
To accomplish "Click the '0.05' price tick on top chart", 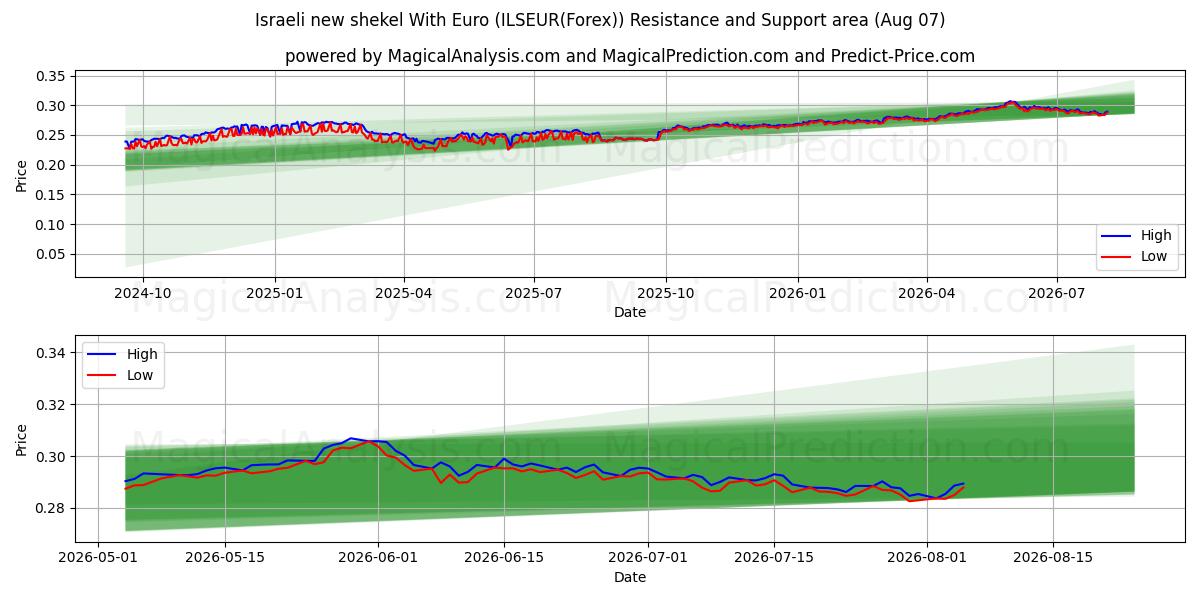I will pyautogui.click(x=51, y=254).
